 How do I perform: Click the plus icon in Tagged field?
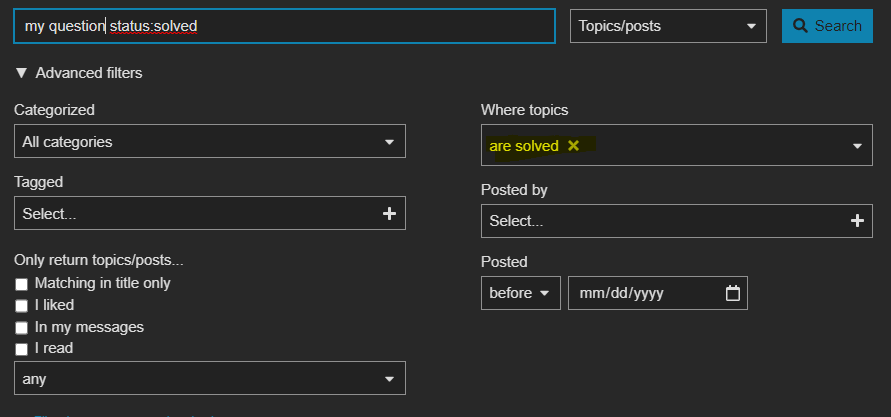coord(389,213)
